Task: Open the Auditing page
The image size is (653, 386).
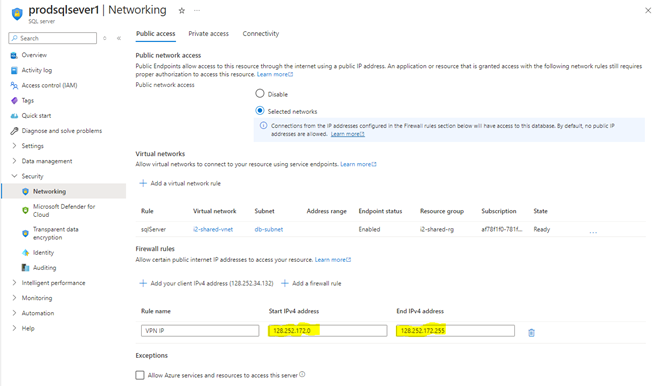Action: click(x=44, y=268)
